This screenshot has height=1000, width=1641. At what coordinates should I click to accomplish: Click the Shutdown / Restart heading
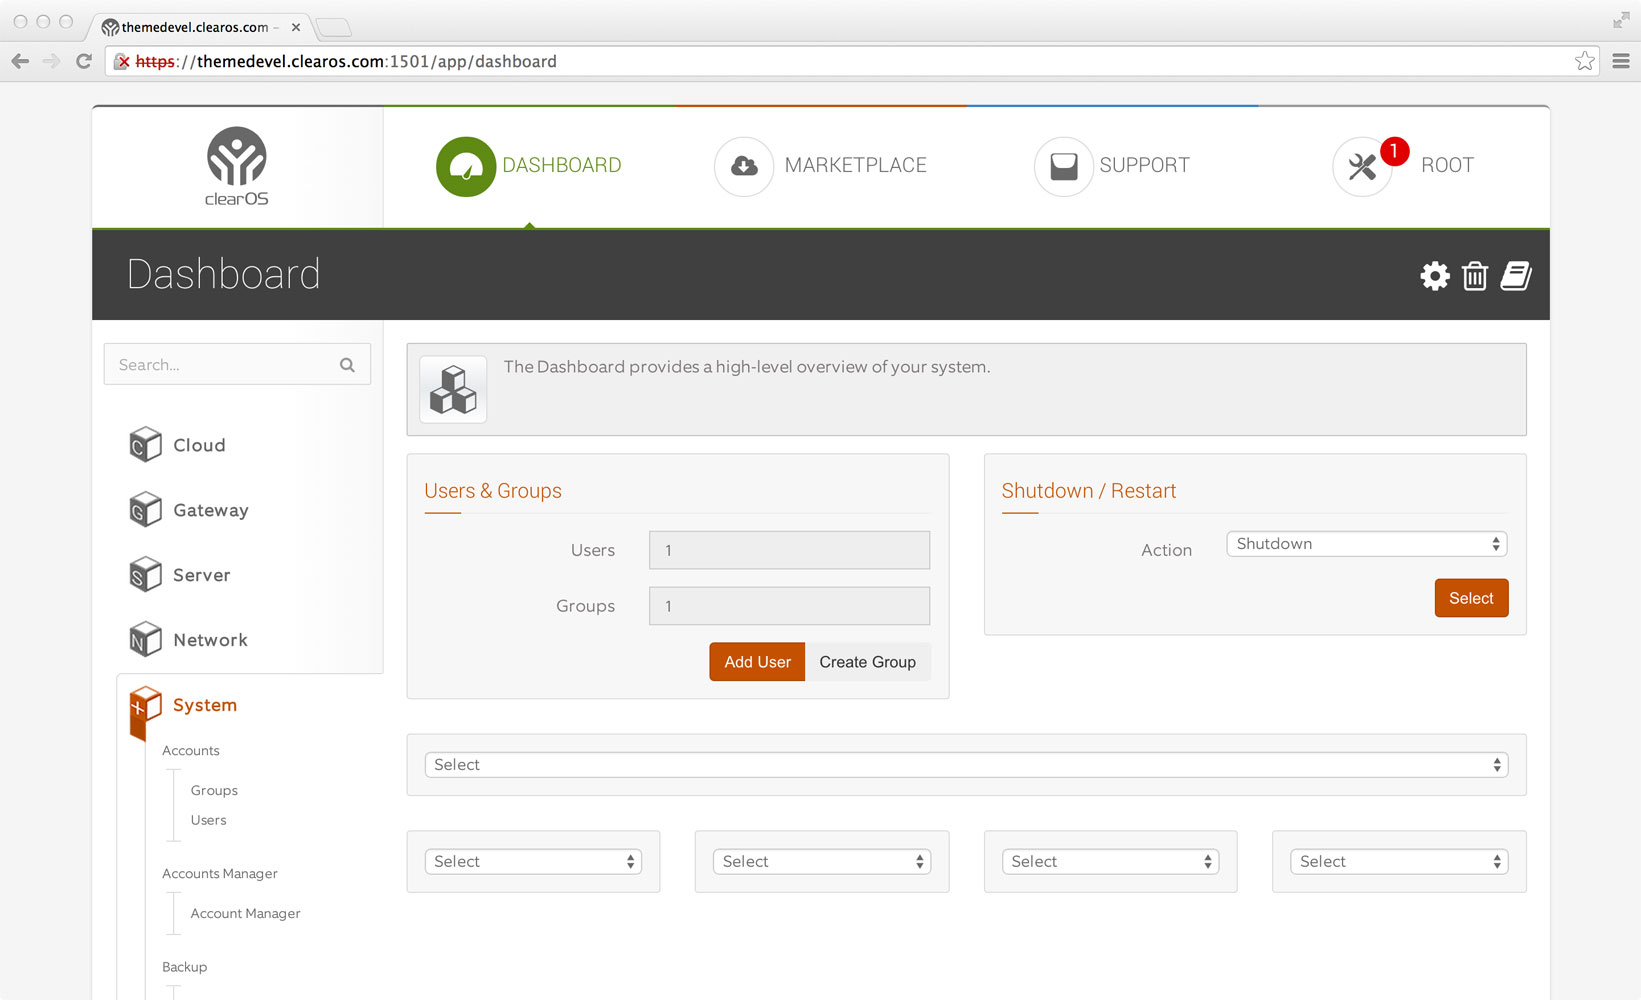click(x=1088, y=491)
